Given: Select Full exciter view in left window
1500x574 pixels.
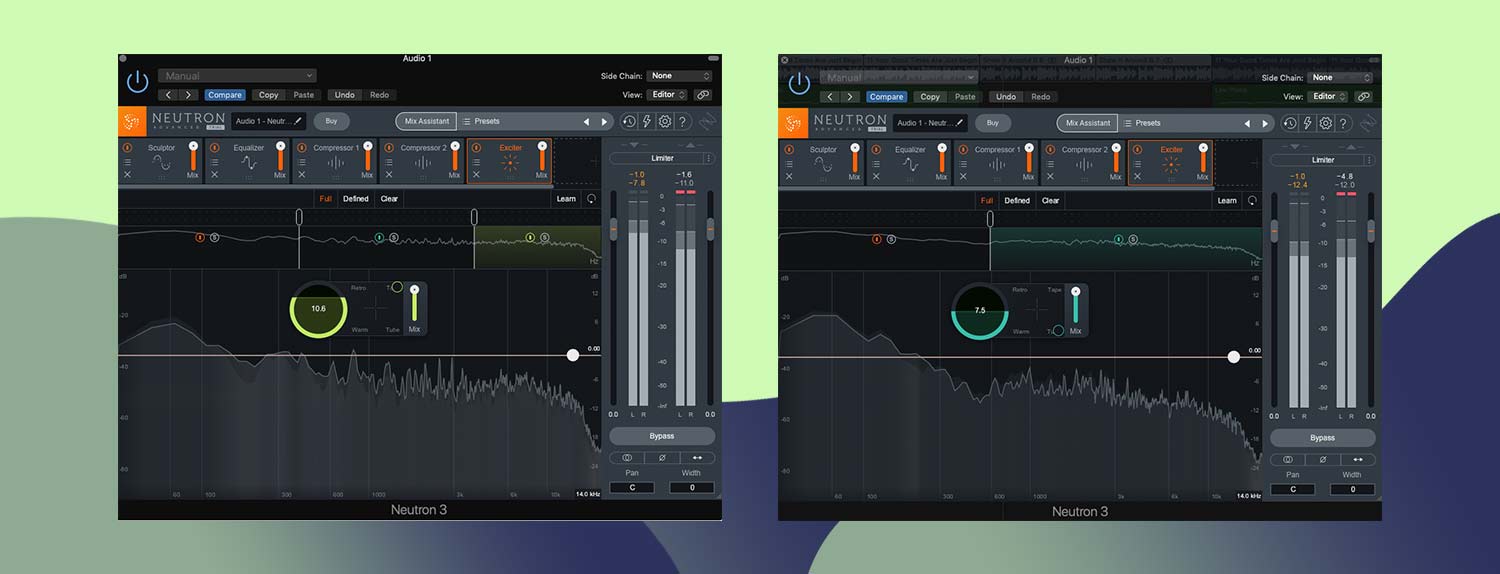Looking at the screenshot, I should pos(326,199).
